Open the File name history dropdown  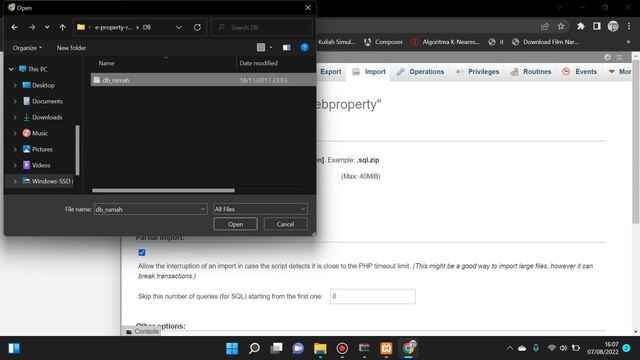(203, 209)
